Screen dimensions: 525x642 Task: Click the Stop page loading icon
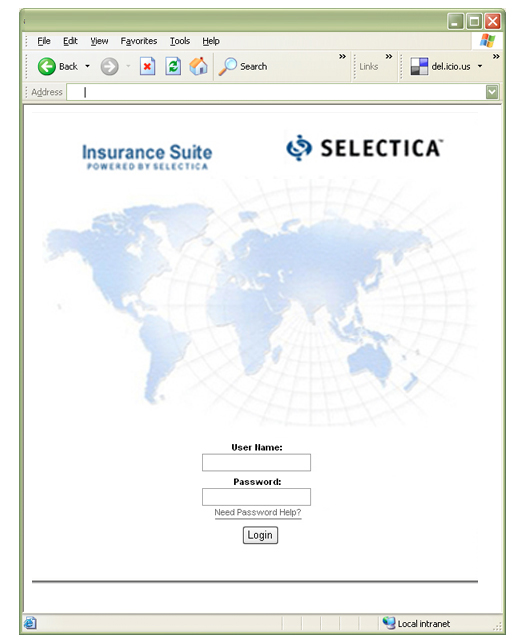[x=147, y=66]
